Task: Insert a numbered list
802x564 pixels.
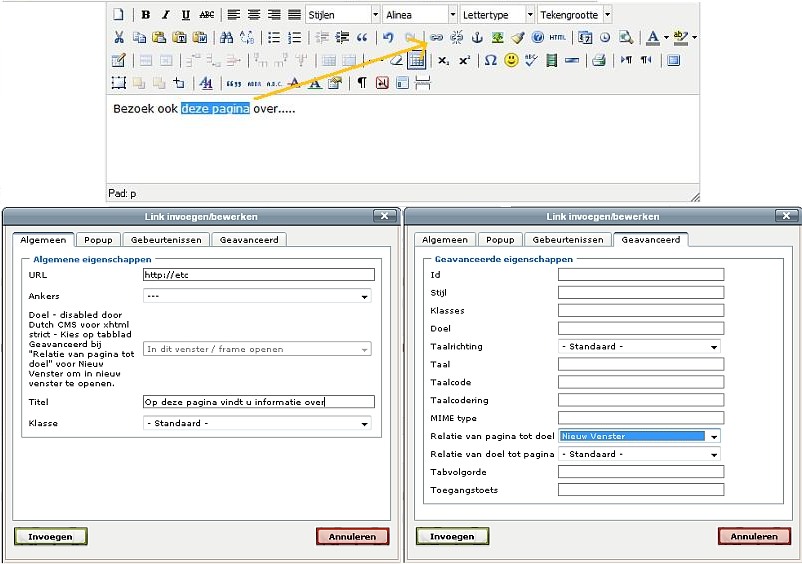Action: pos(294,37)
